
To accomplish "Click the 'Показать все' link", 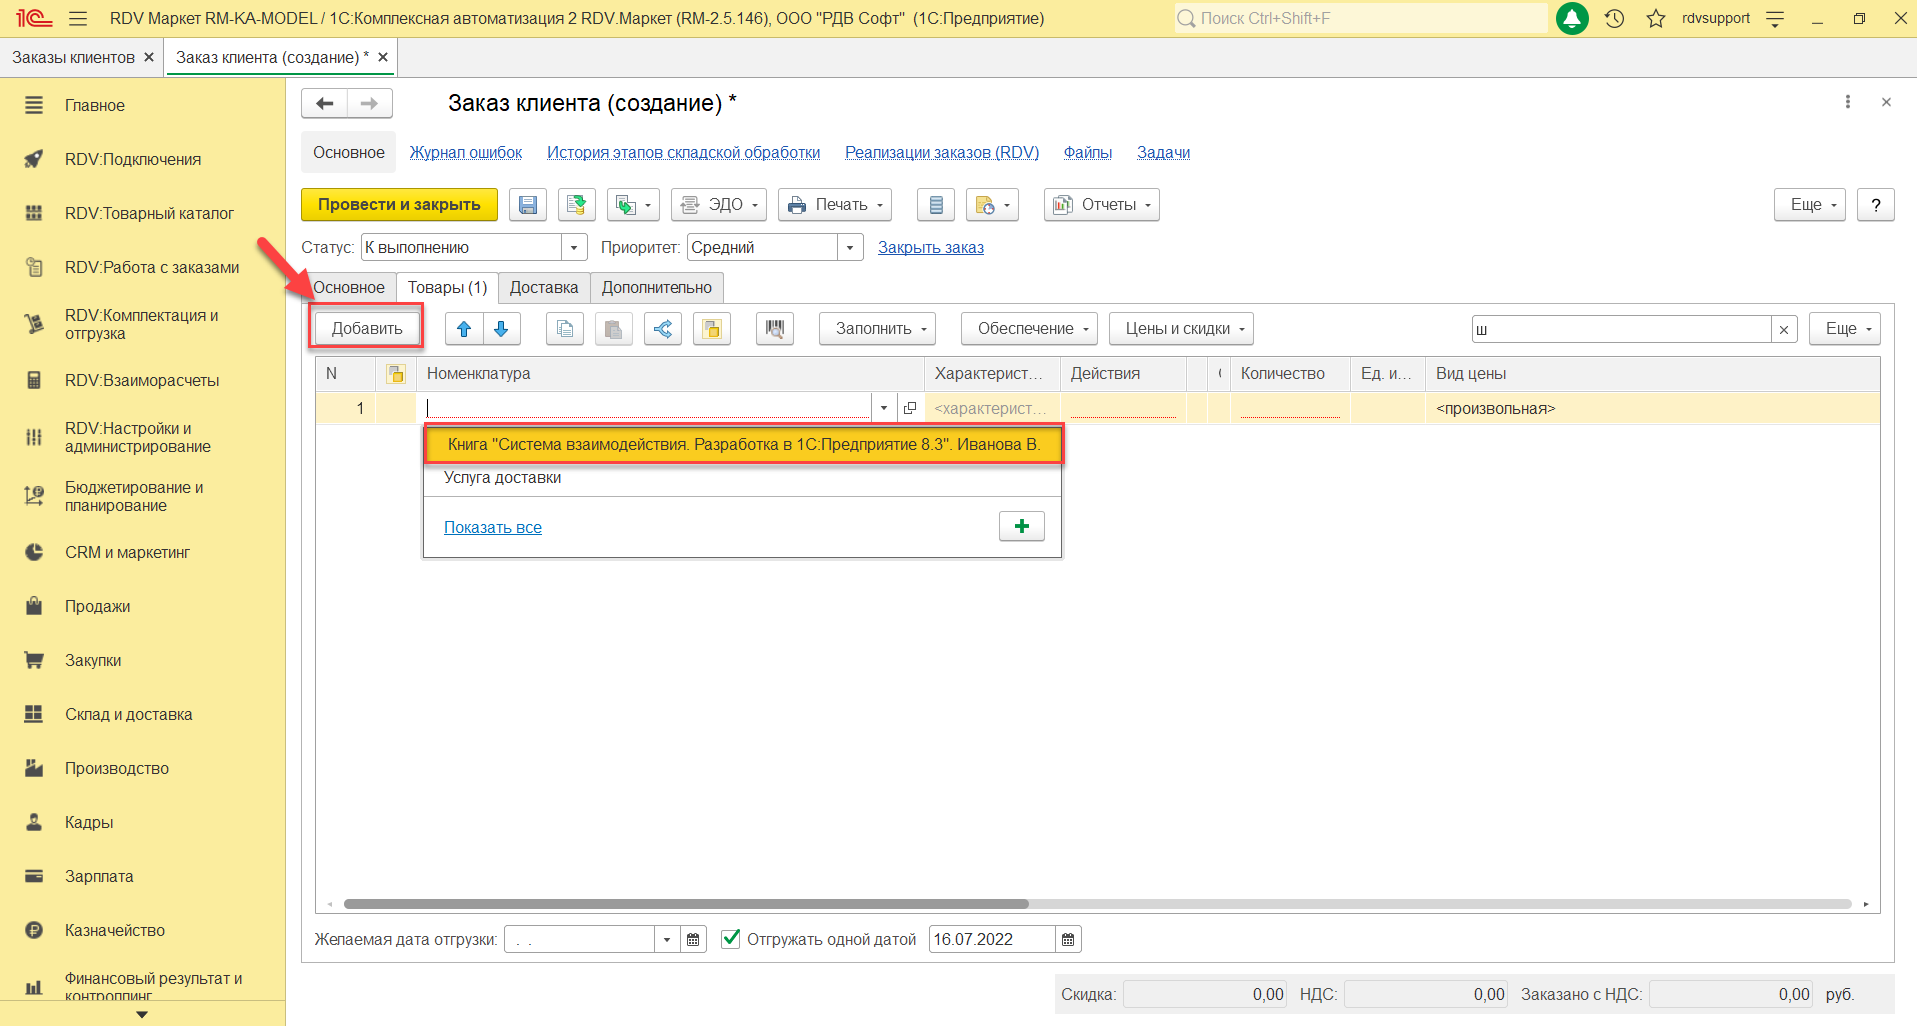I will point(493,527).
